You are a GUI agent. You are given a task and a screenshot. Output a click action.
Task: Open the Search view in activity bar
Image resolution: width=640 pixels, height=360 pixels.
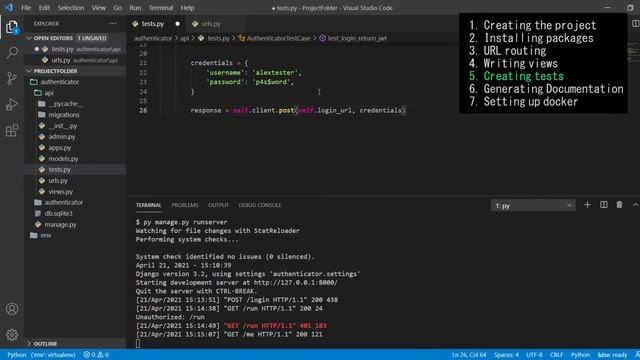click(12, 52)
